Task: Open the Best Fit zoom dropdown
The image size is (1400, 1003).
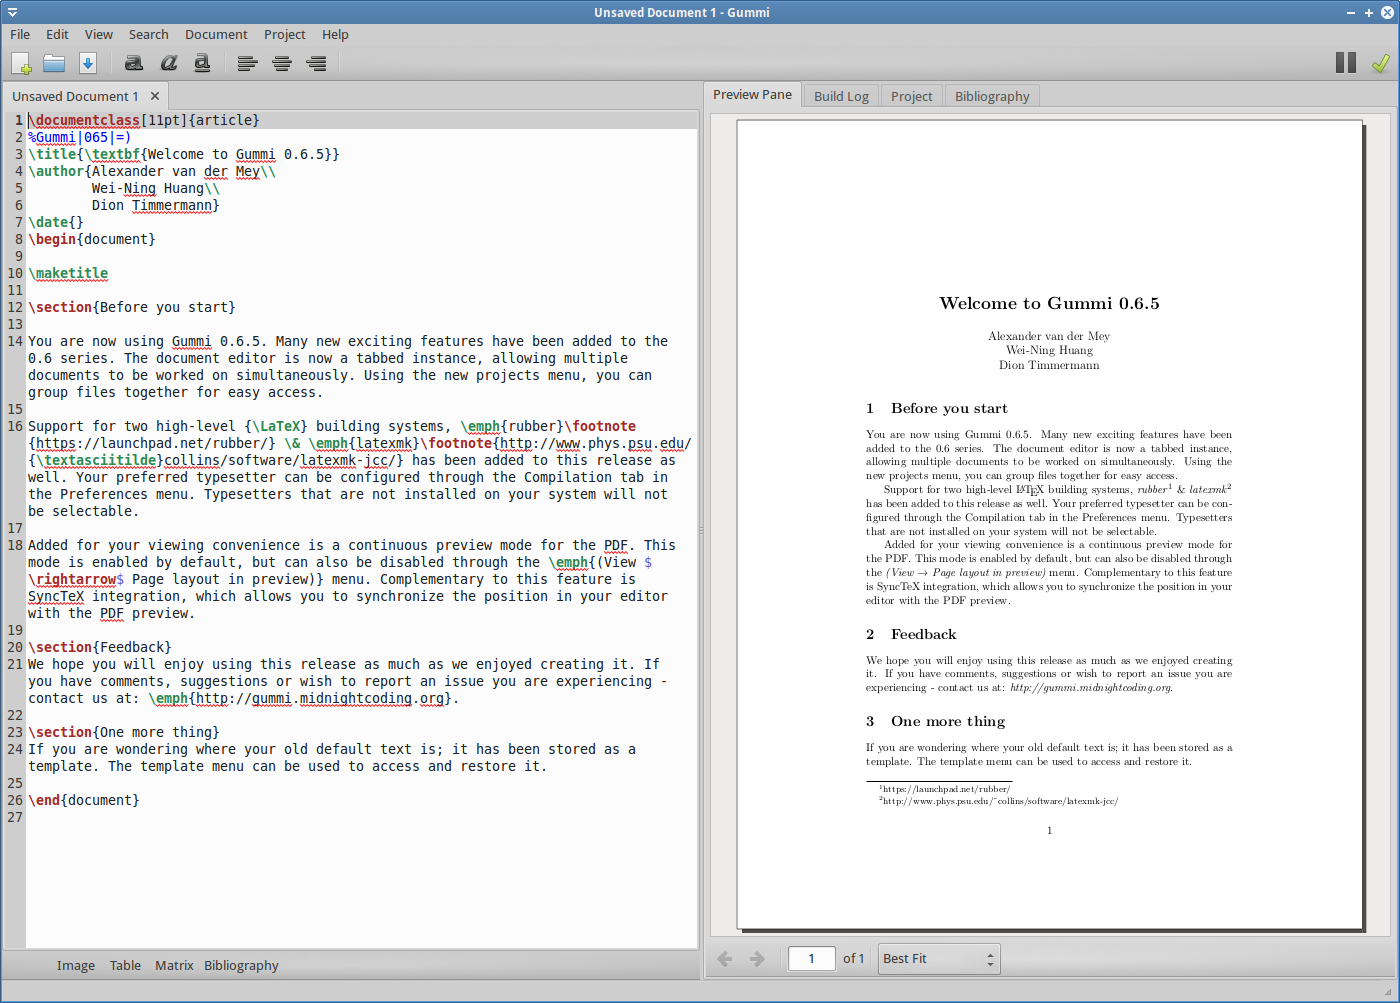Action: click(x=939, y=959)
